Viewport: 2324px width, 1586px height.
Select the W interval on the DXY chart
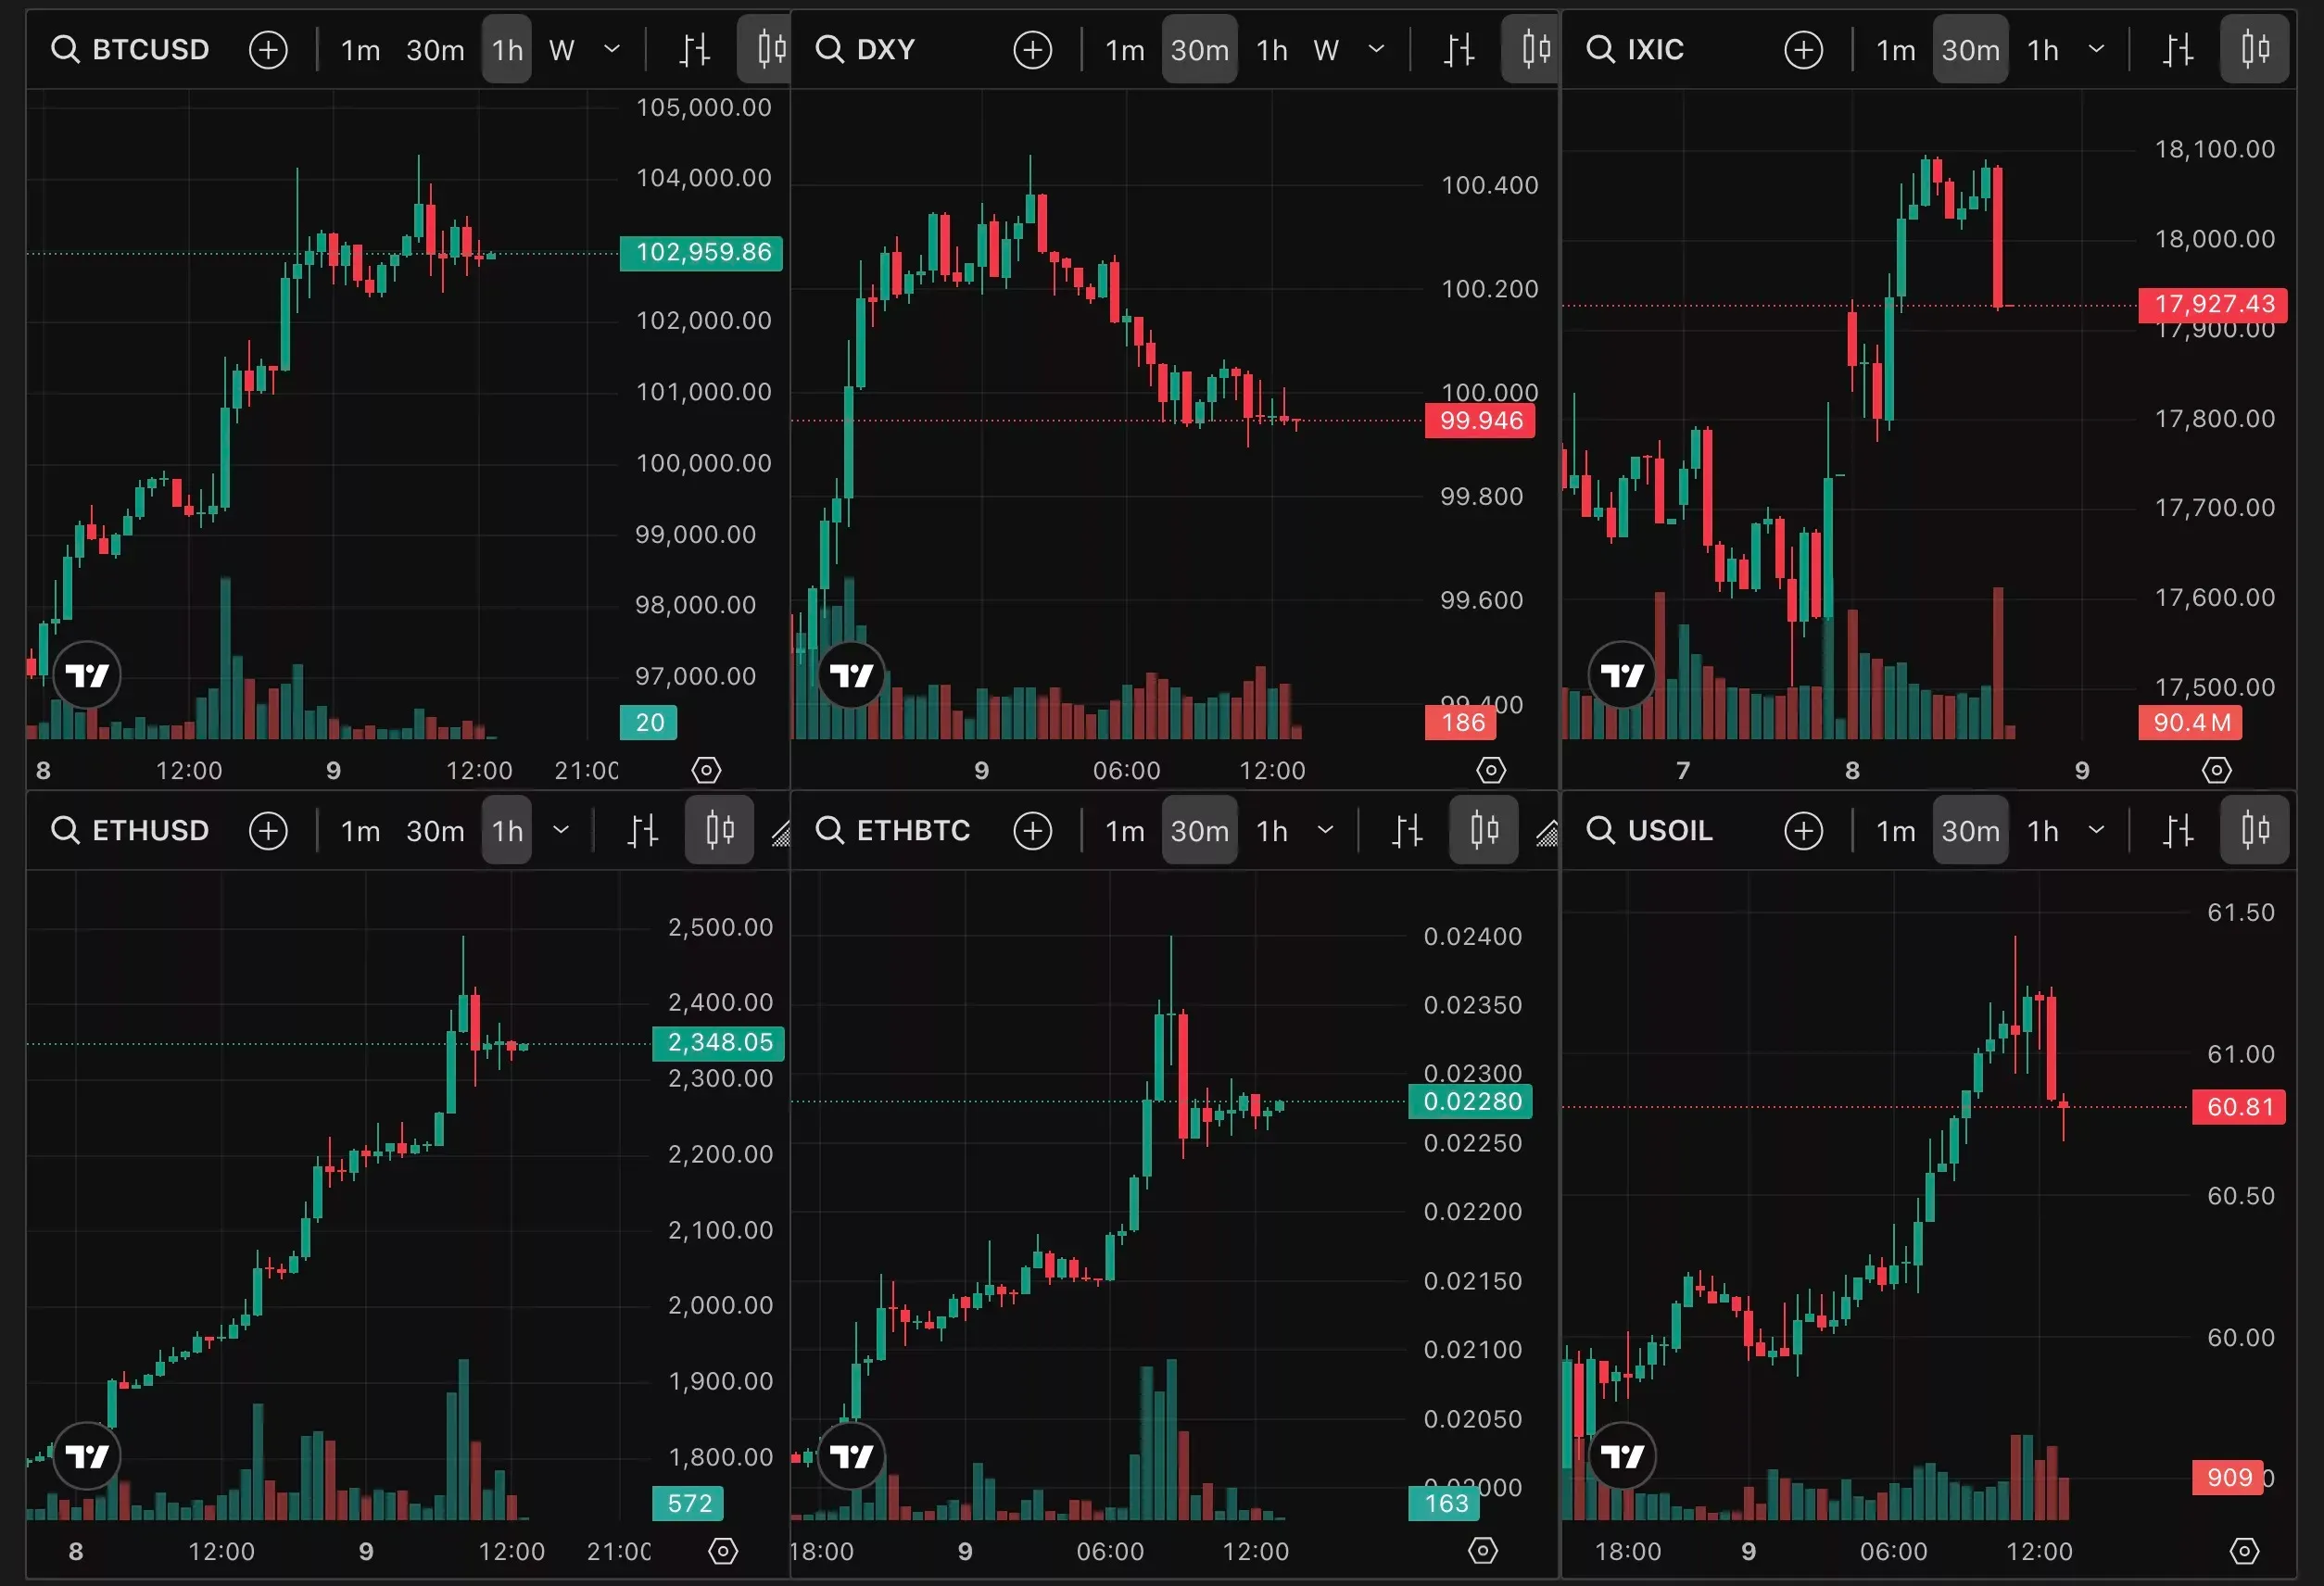pyautogui.click(x=1326, y=49)
